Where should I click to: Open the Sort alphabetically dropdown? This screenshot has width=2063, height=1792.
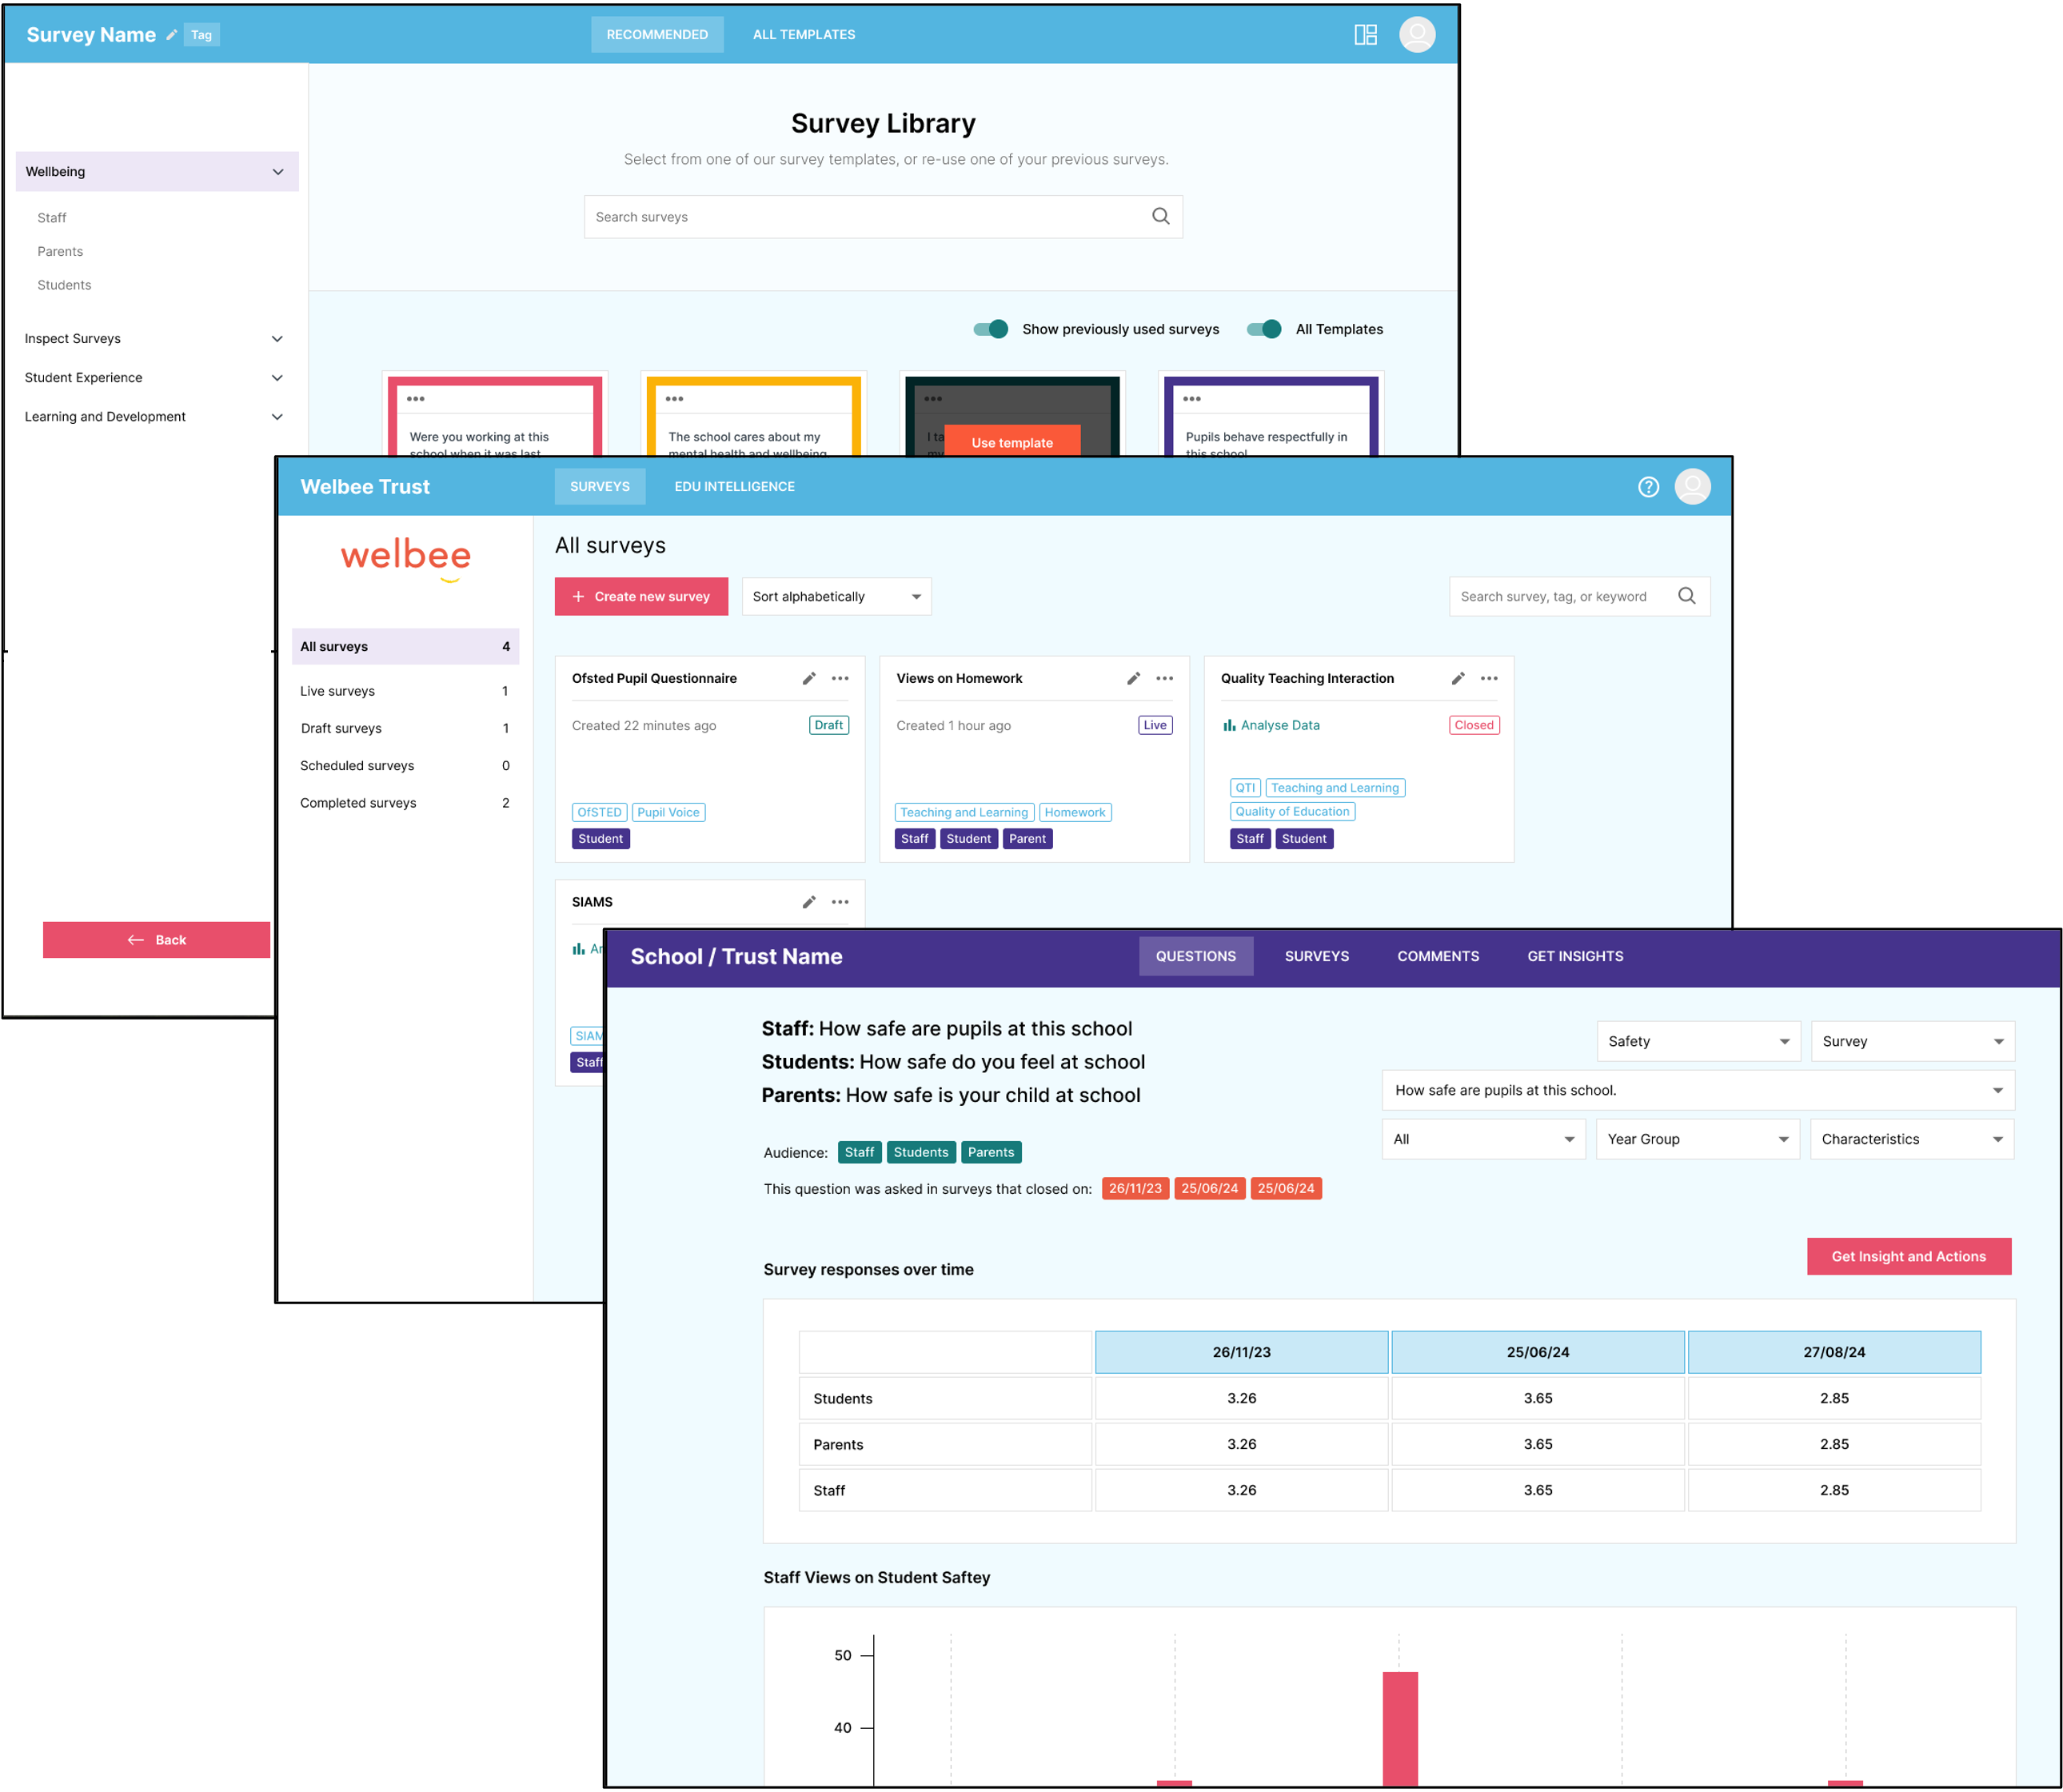point(836,597)
